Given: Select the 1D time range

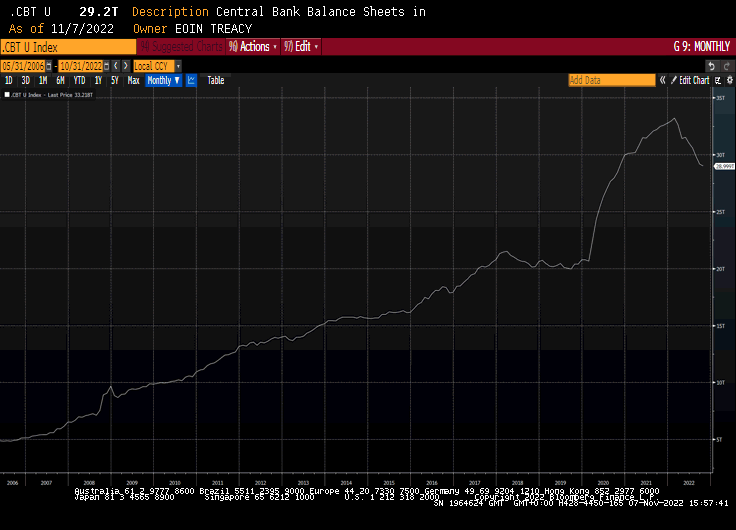Looking at the screenshot, I should tap(8, 80).
